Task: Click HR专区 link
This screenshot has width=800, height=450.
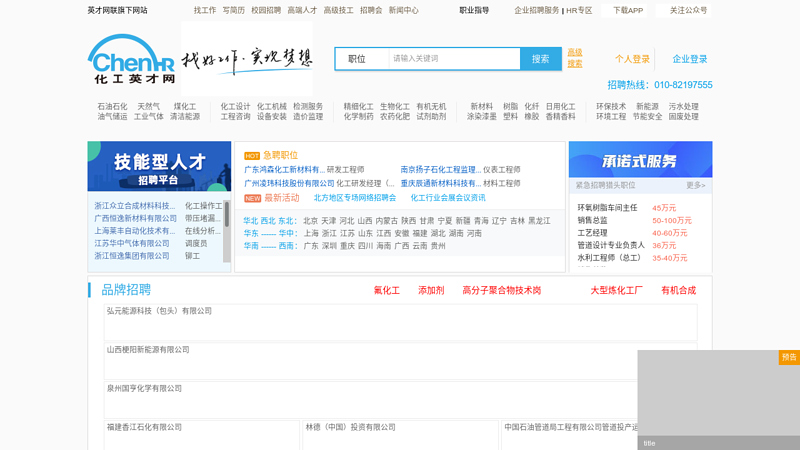Action: [579, 10]
